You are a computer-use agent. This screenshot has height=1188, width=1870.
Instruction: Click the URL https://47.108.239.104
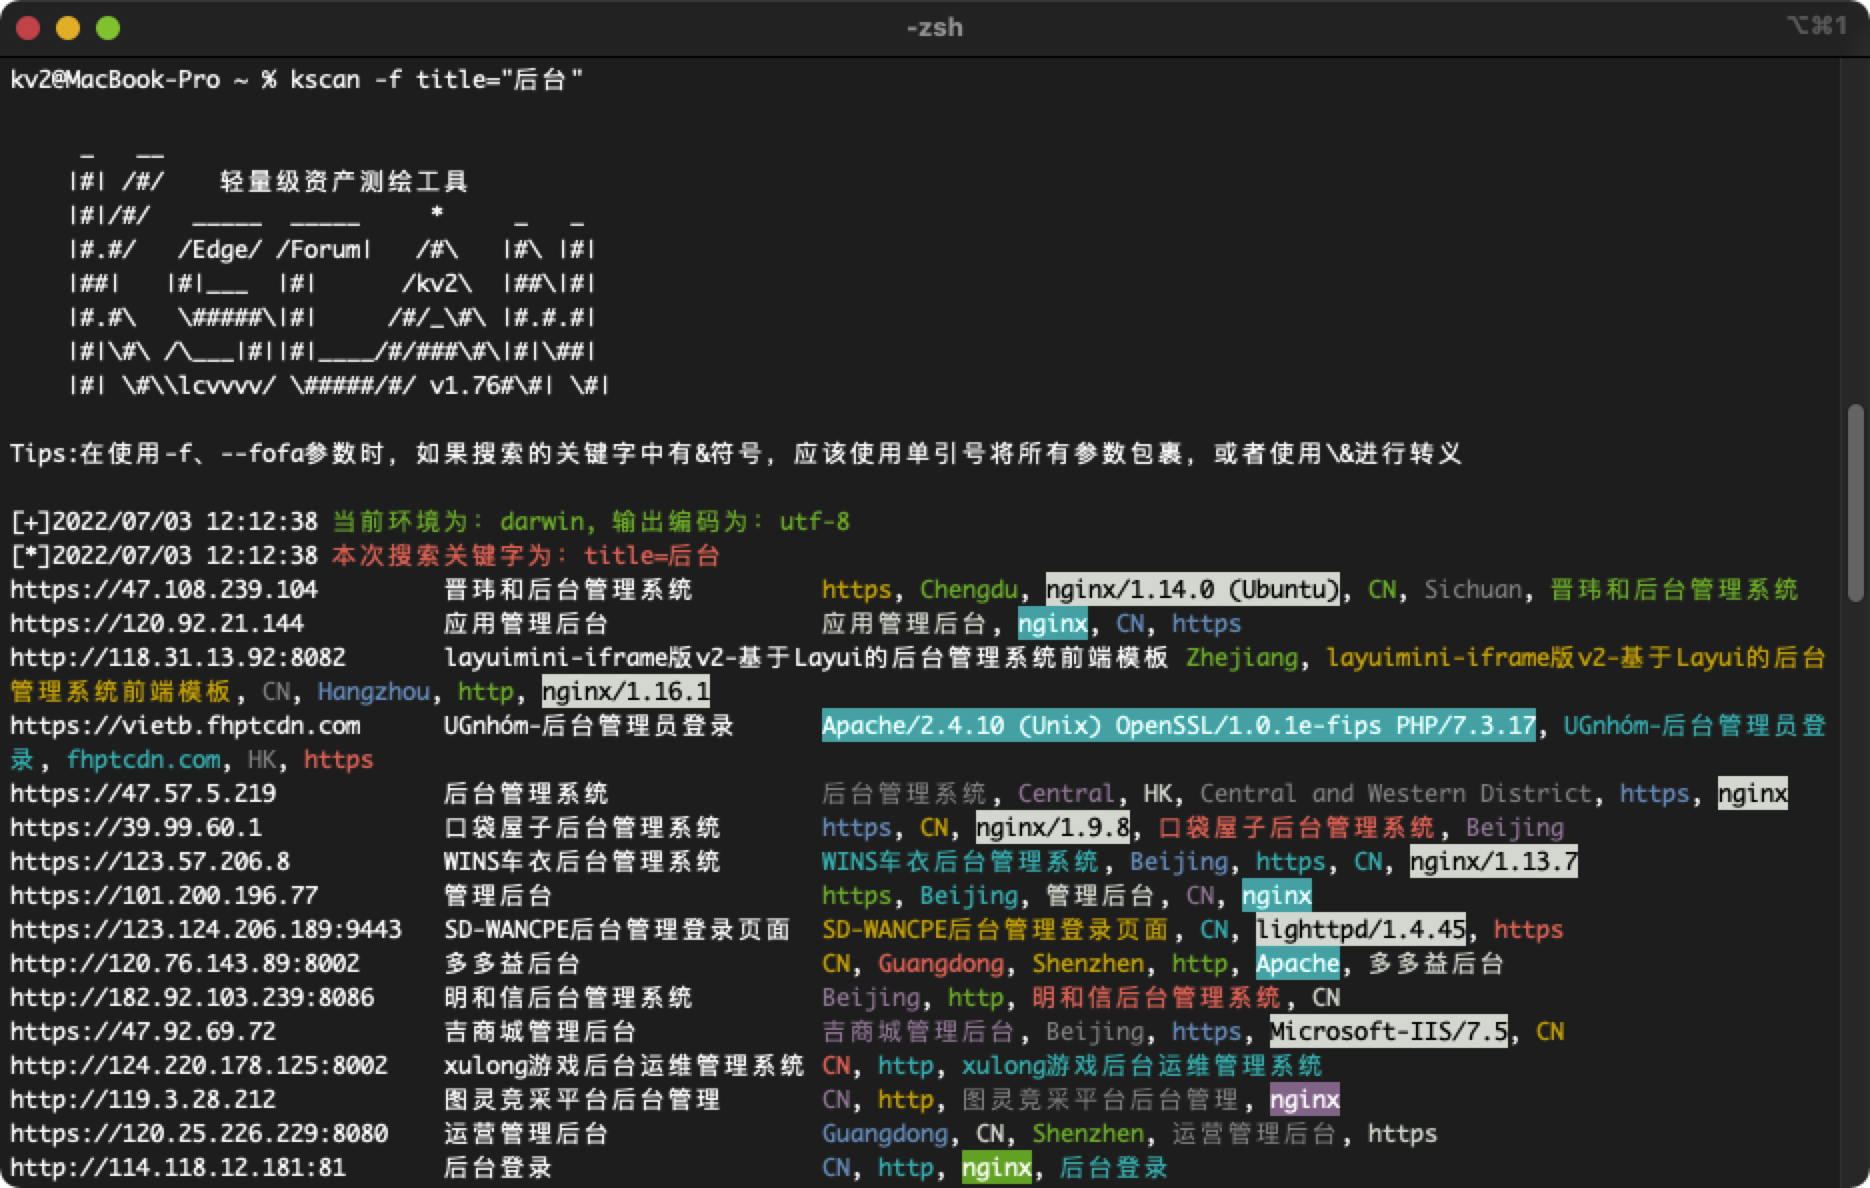point(163,590)
